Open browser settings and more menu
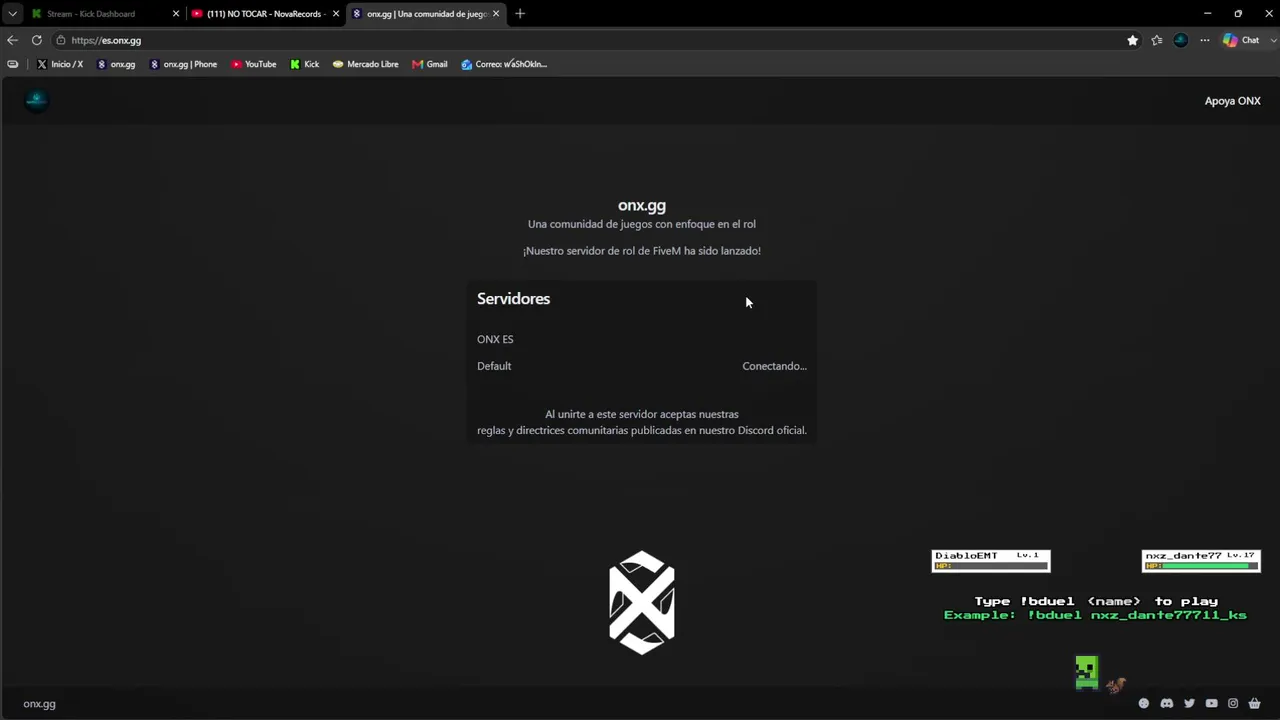Screen dimensions: 1280x720 coord(1205,40)
